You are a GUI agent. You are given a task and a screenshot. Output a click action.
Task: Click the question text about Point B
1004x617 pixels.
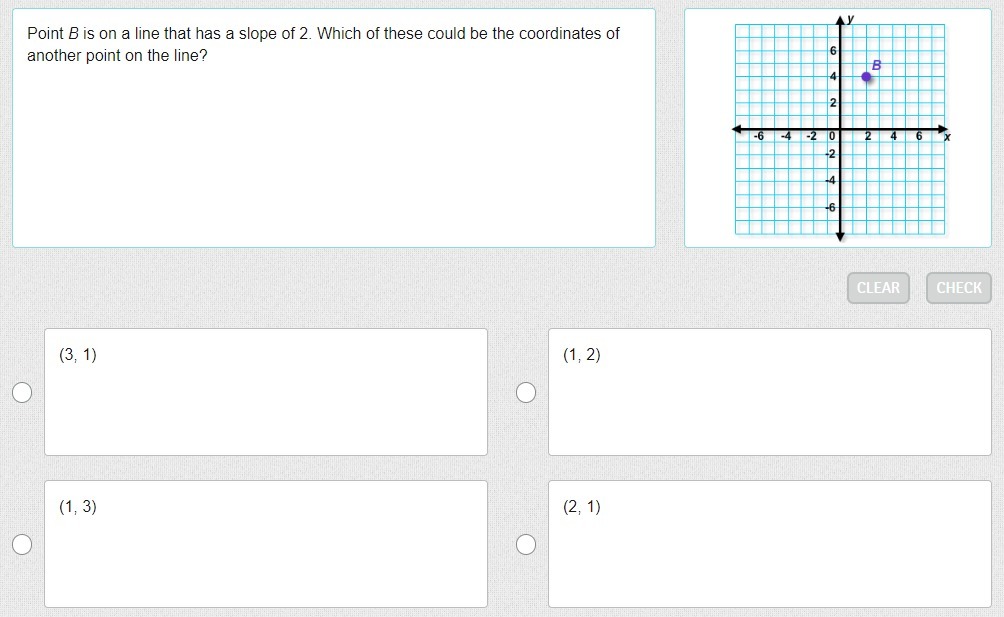click(323, 44)
